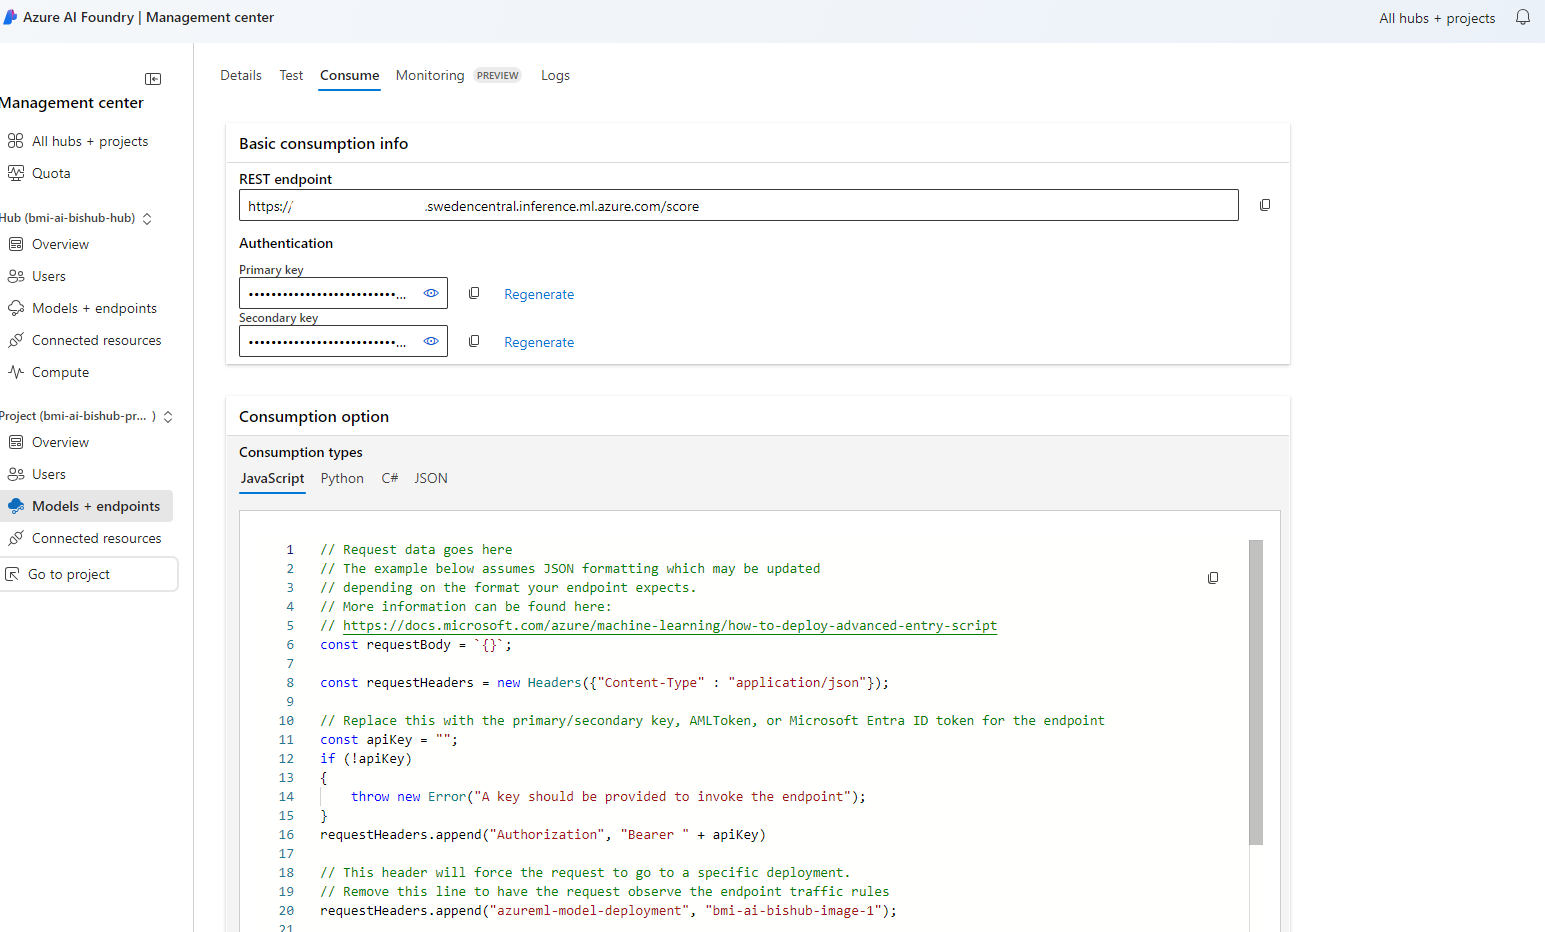The width and height of the screenshot is (1545, 932).
Task: Click the 'Basic consumption info' heading
Action: click(323, 143)
